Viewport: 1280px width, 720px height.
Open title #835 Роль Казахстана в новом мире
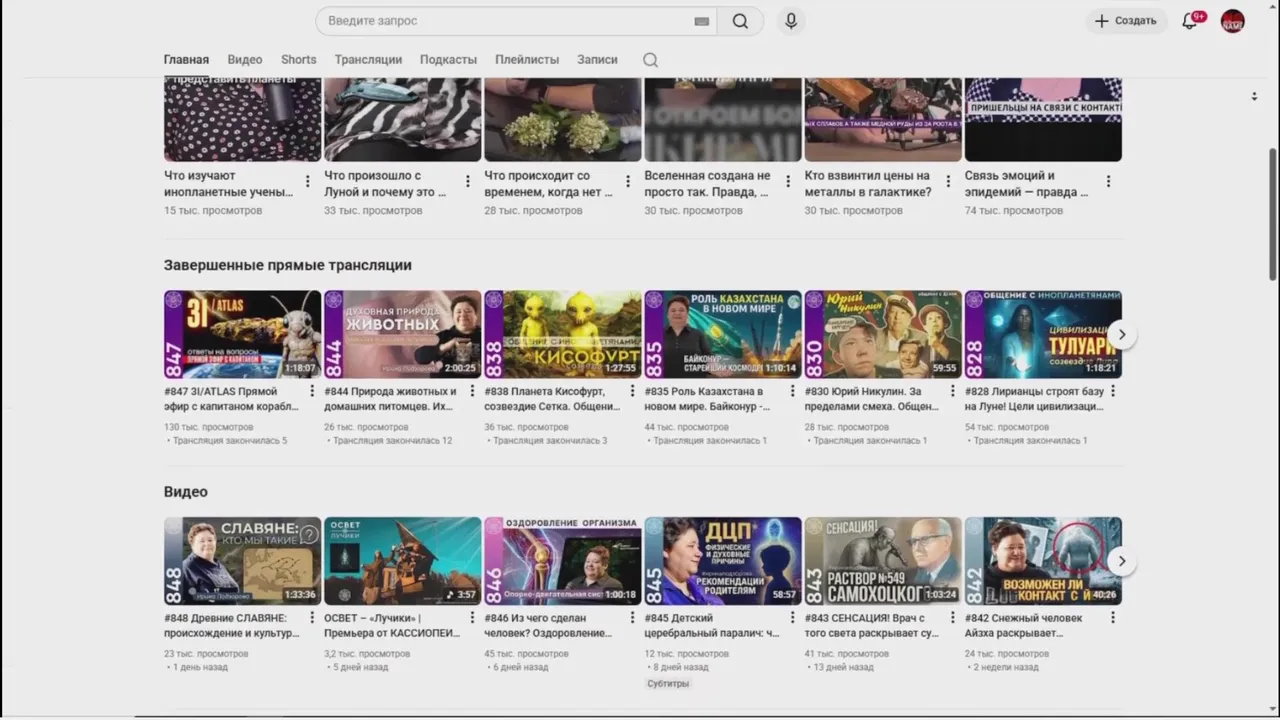click(x=707, y=399)
